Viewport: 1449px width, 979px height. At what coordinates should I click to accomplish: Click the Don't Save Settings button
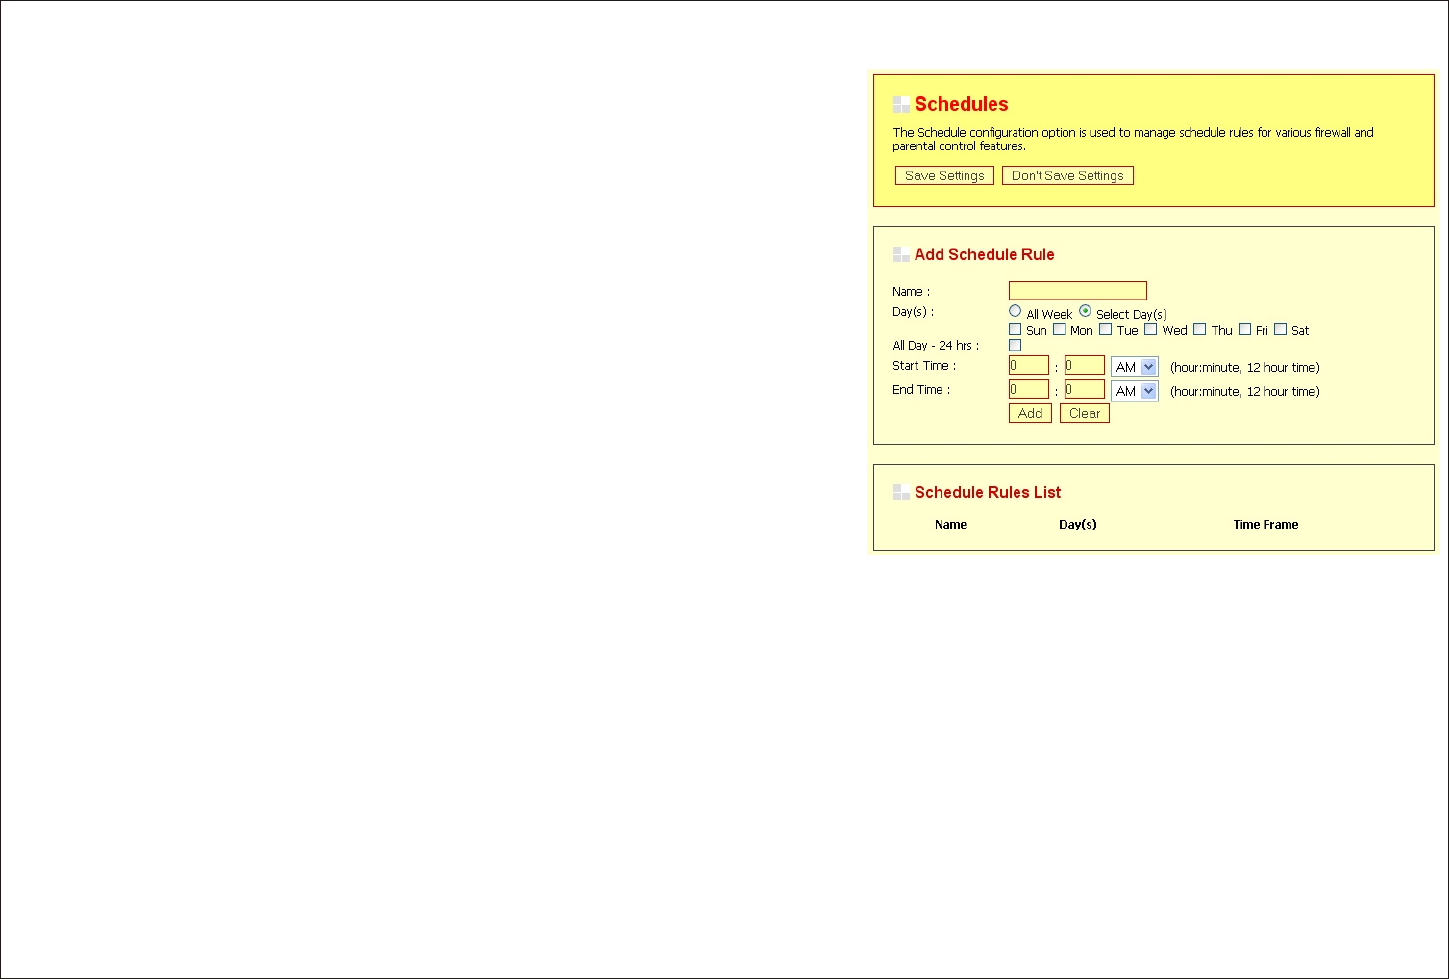click(x=1068, y=176)
